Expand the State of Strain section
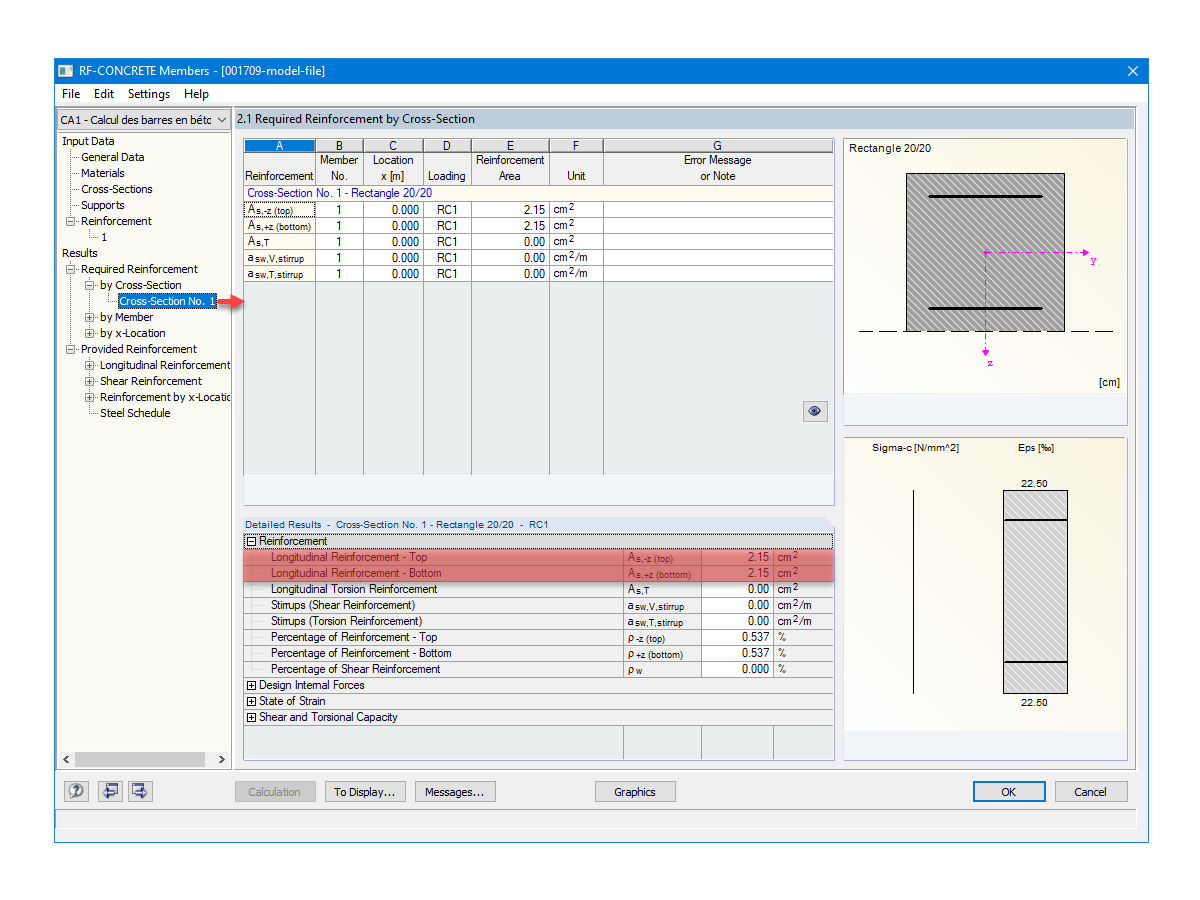Viewport: 1200px width, 900px height. (x=250, y=701)
